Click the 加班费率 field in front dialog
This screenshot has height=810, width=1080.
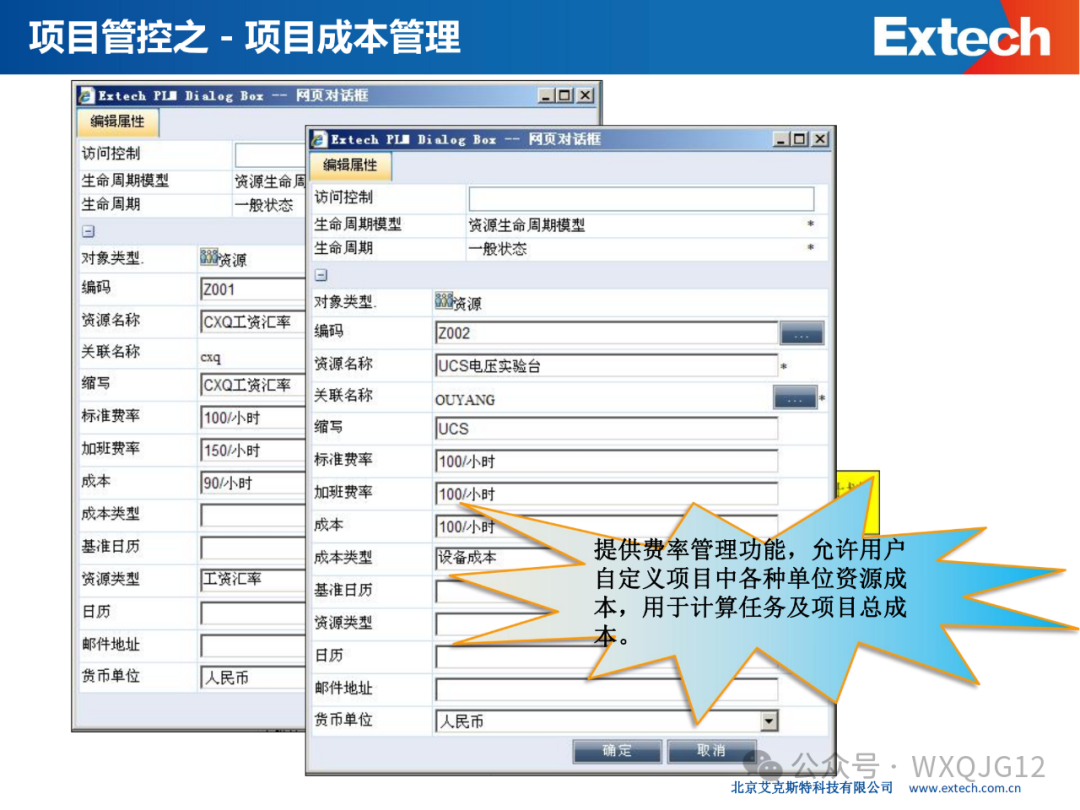click(606, 494)
